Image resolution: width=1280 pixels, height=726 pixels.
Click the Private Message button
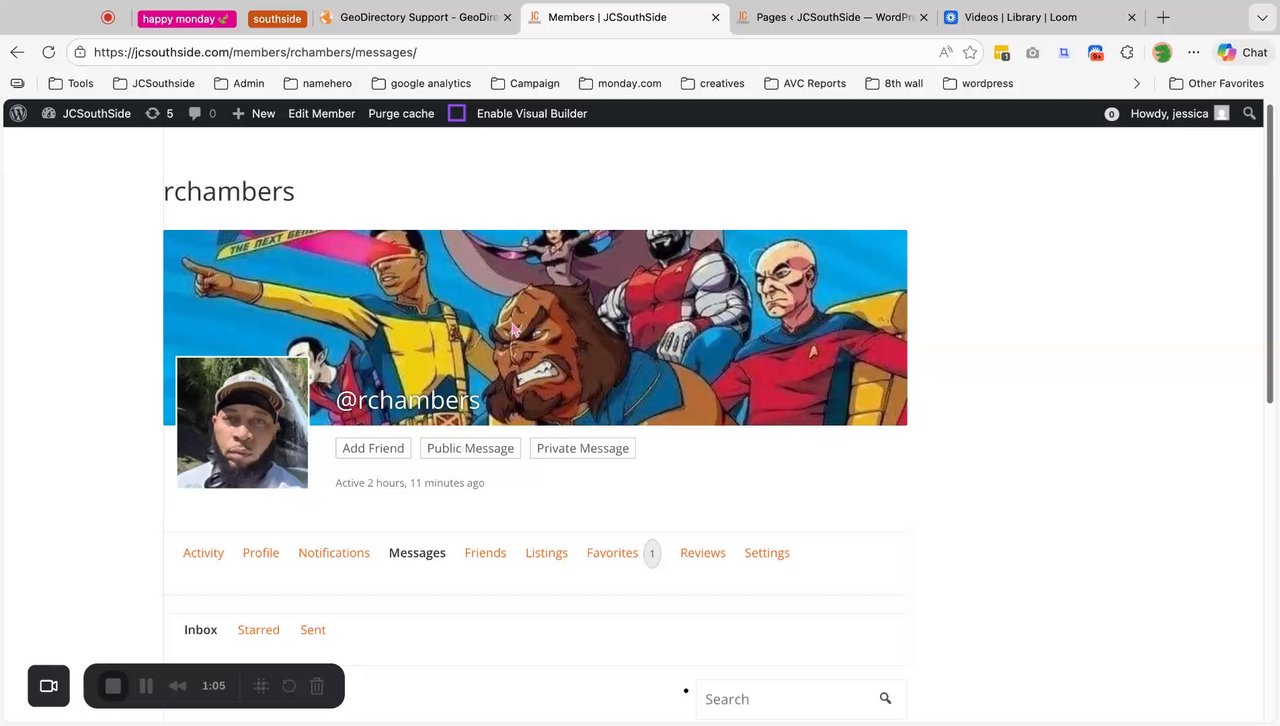tap(583, 448)
